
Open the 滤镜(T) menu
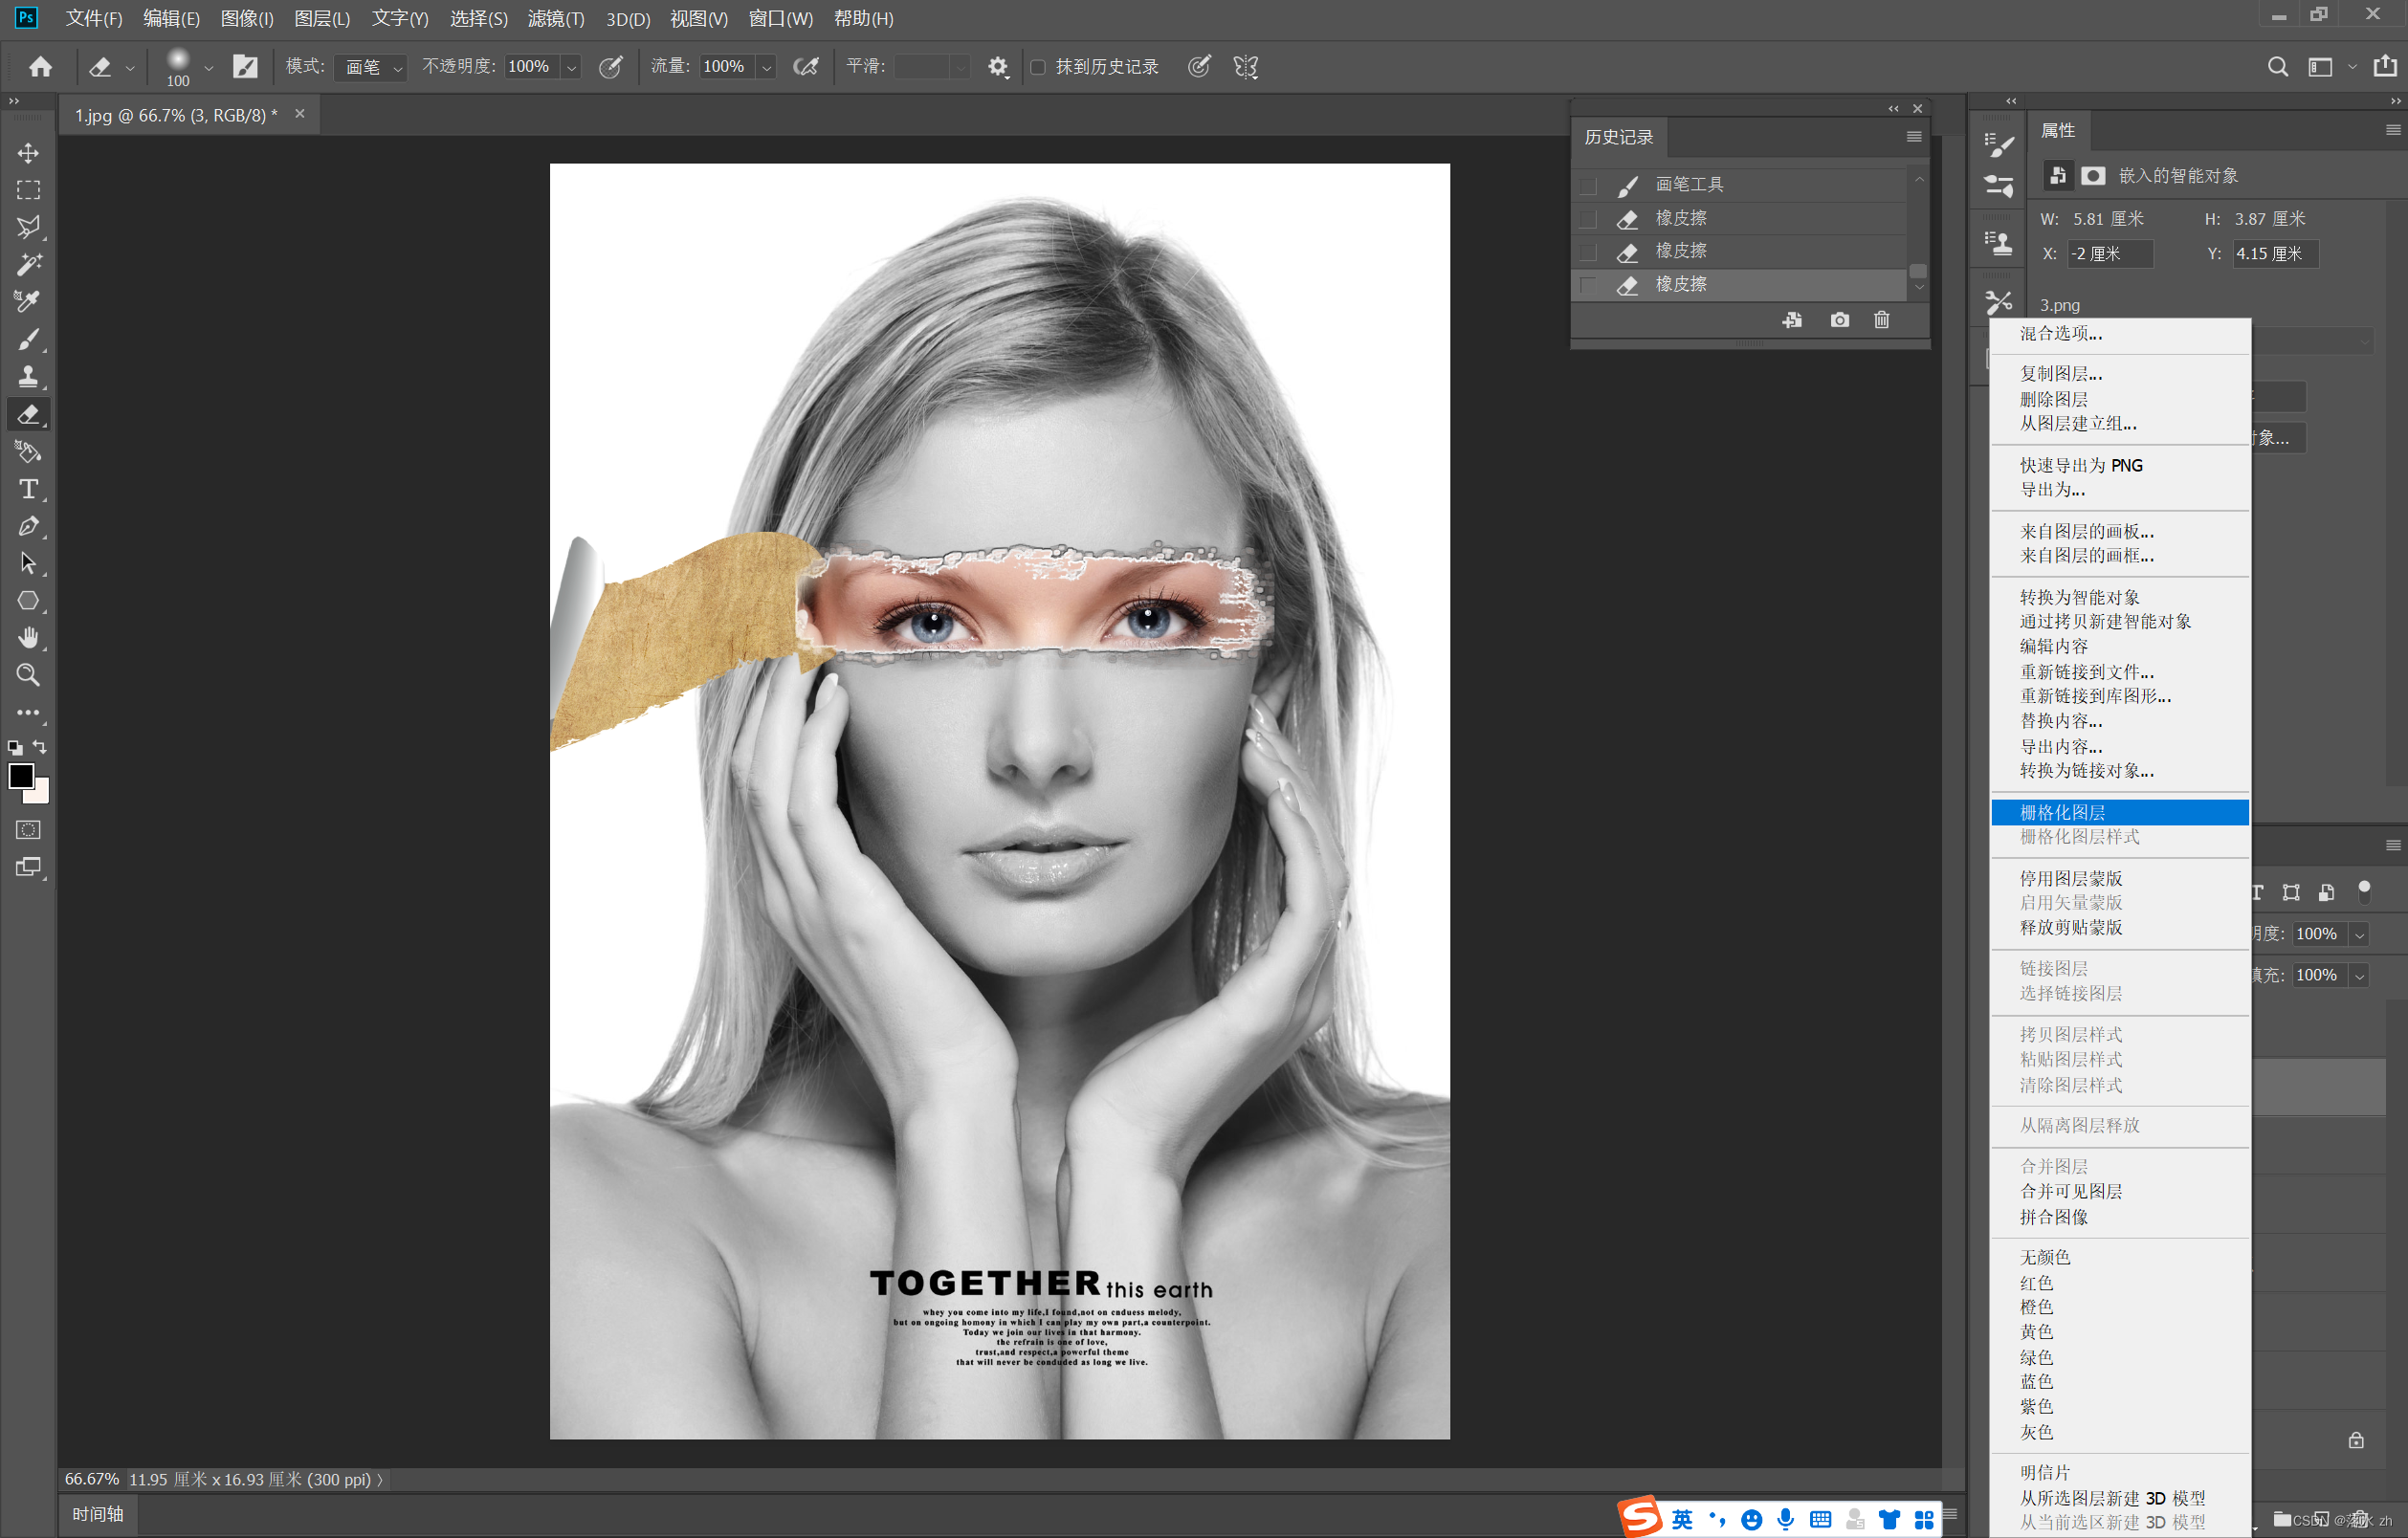tap(555, 18)
